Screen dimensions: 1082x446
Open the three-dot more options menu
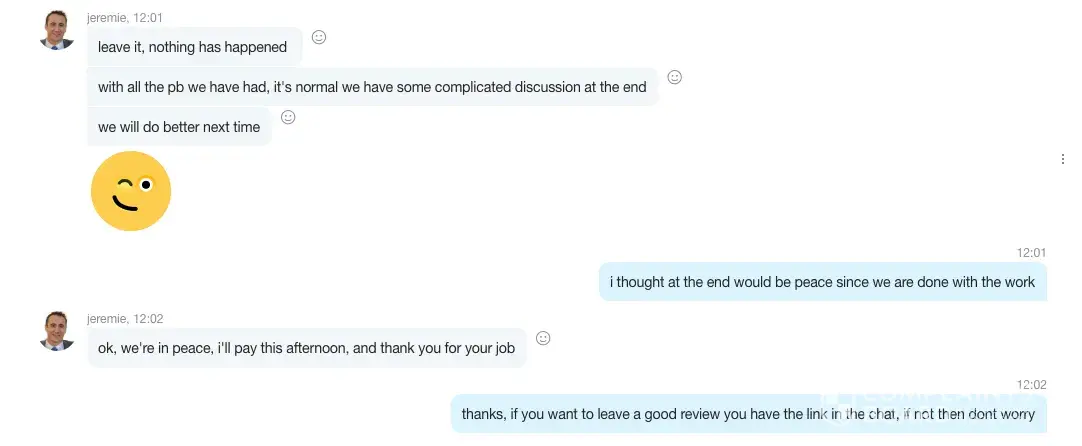coord(1062,159)
